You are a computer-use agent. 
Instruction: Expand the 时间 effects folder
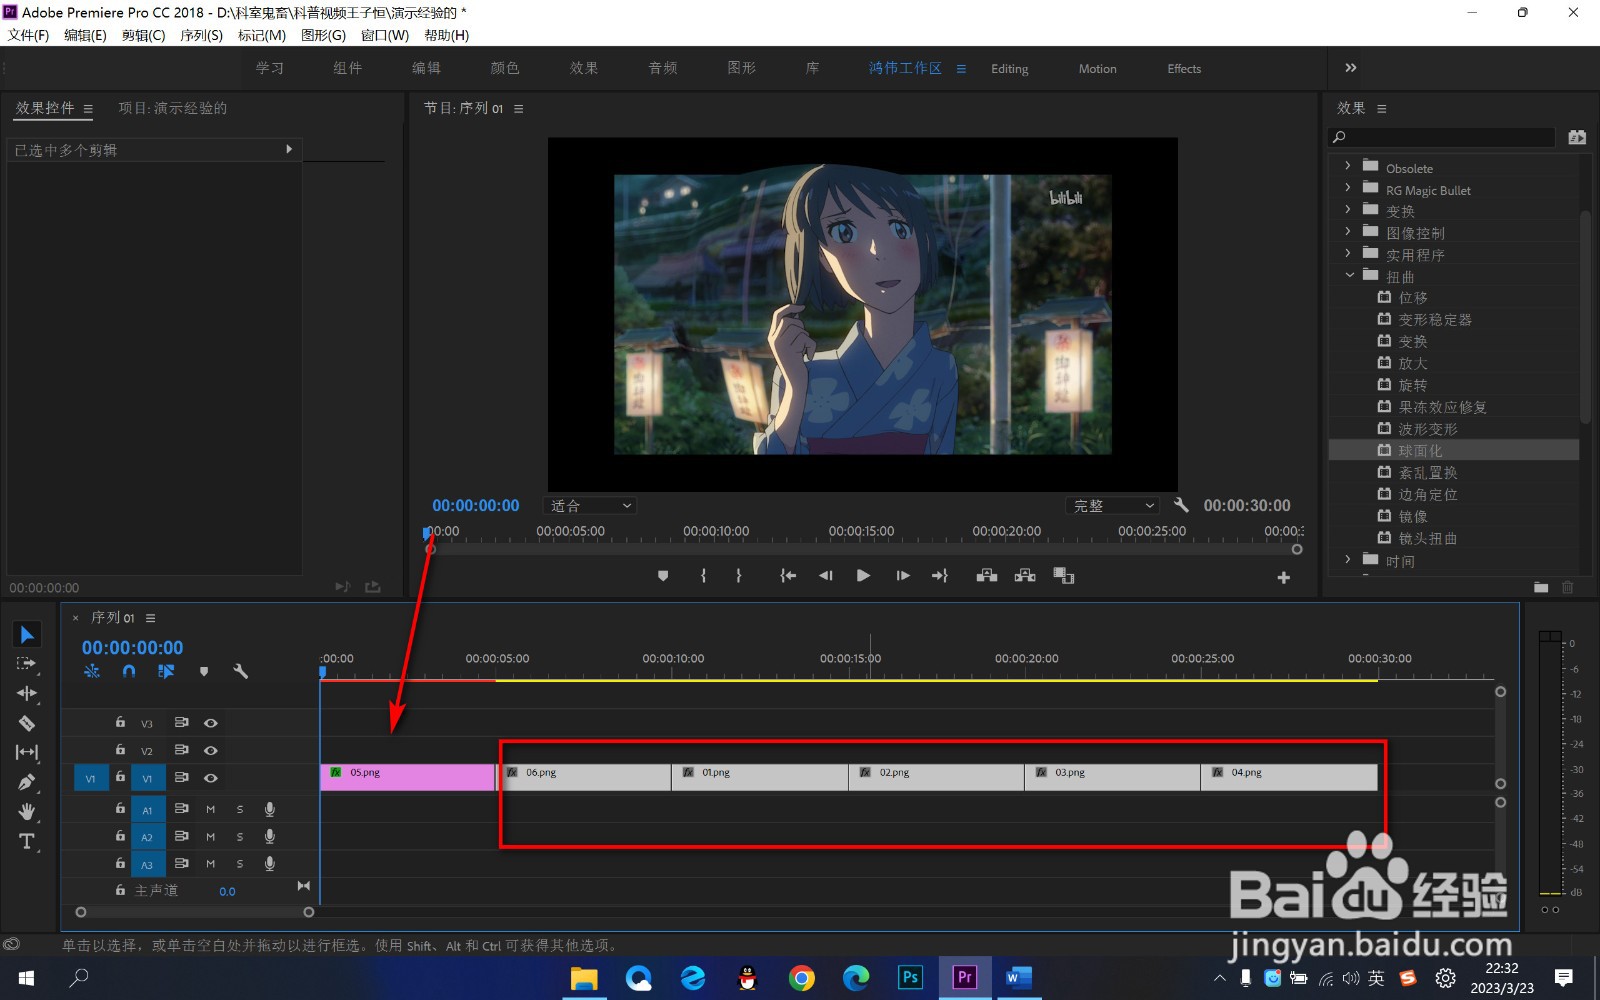(x=1348, y=560)
